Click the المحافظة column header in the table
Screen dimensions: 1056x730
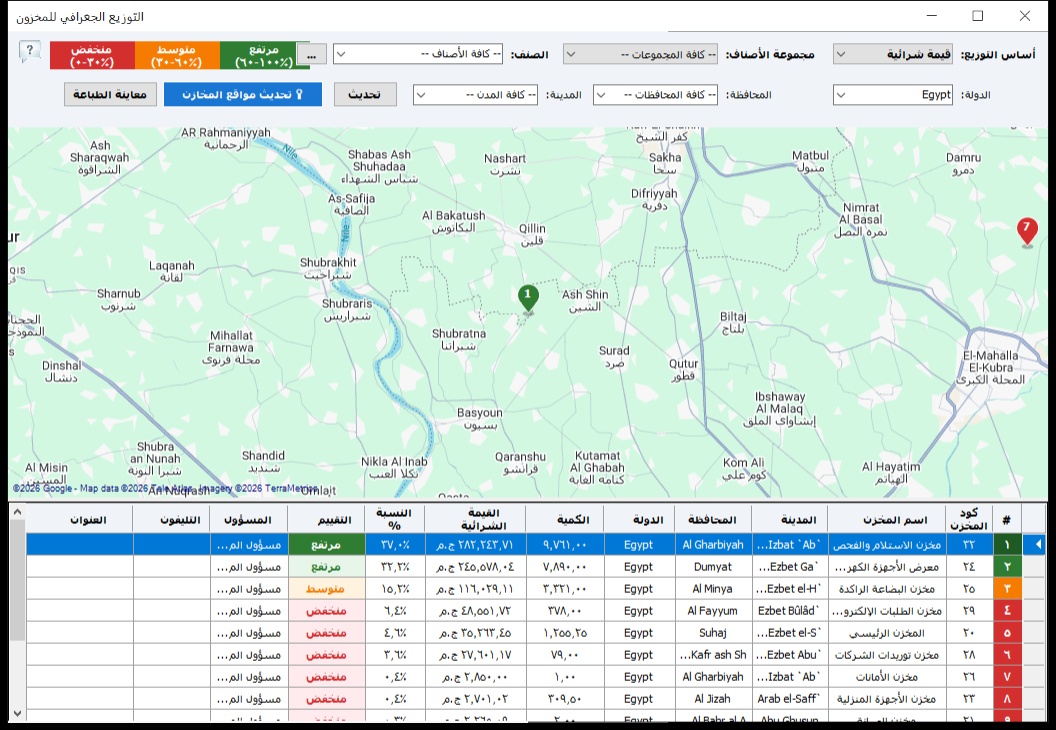[713, 520]
